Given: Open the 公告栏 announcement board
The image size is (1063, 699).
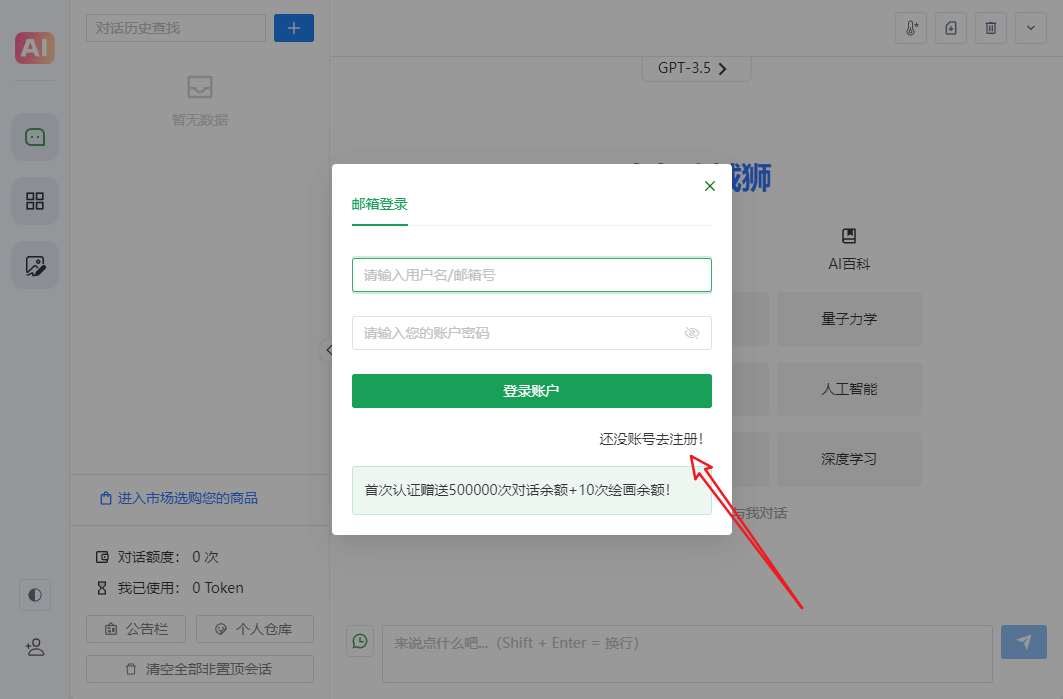Looking at the screenshot, I should coord(136,628).
